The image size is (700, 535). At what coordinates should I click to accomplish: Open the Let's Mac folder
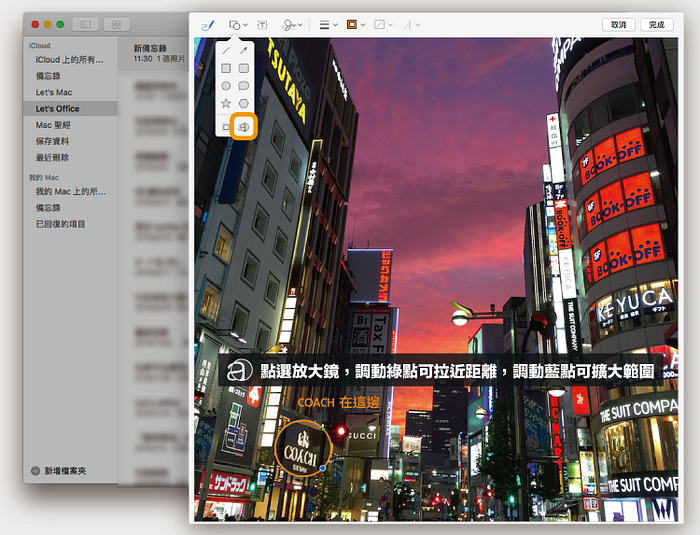[x=71, y=92]
